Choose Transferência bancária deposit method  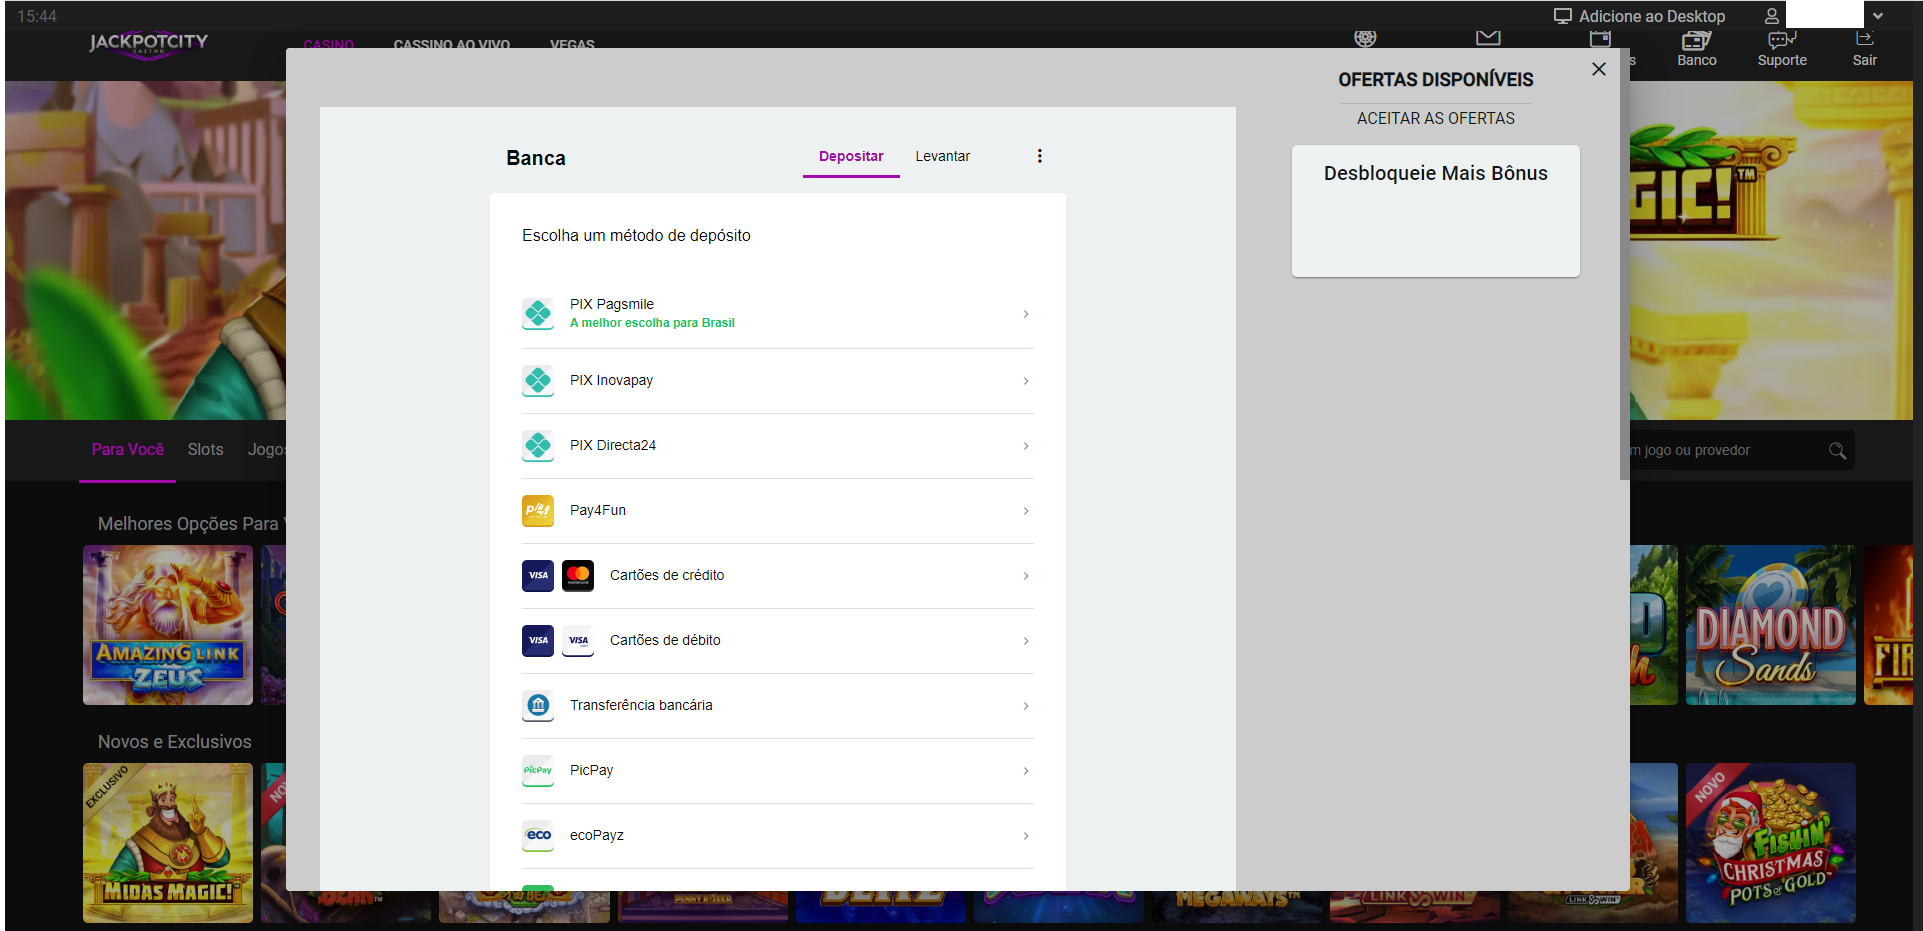pyautogui.click(x=641, y=706)
